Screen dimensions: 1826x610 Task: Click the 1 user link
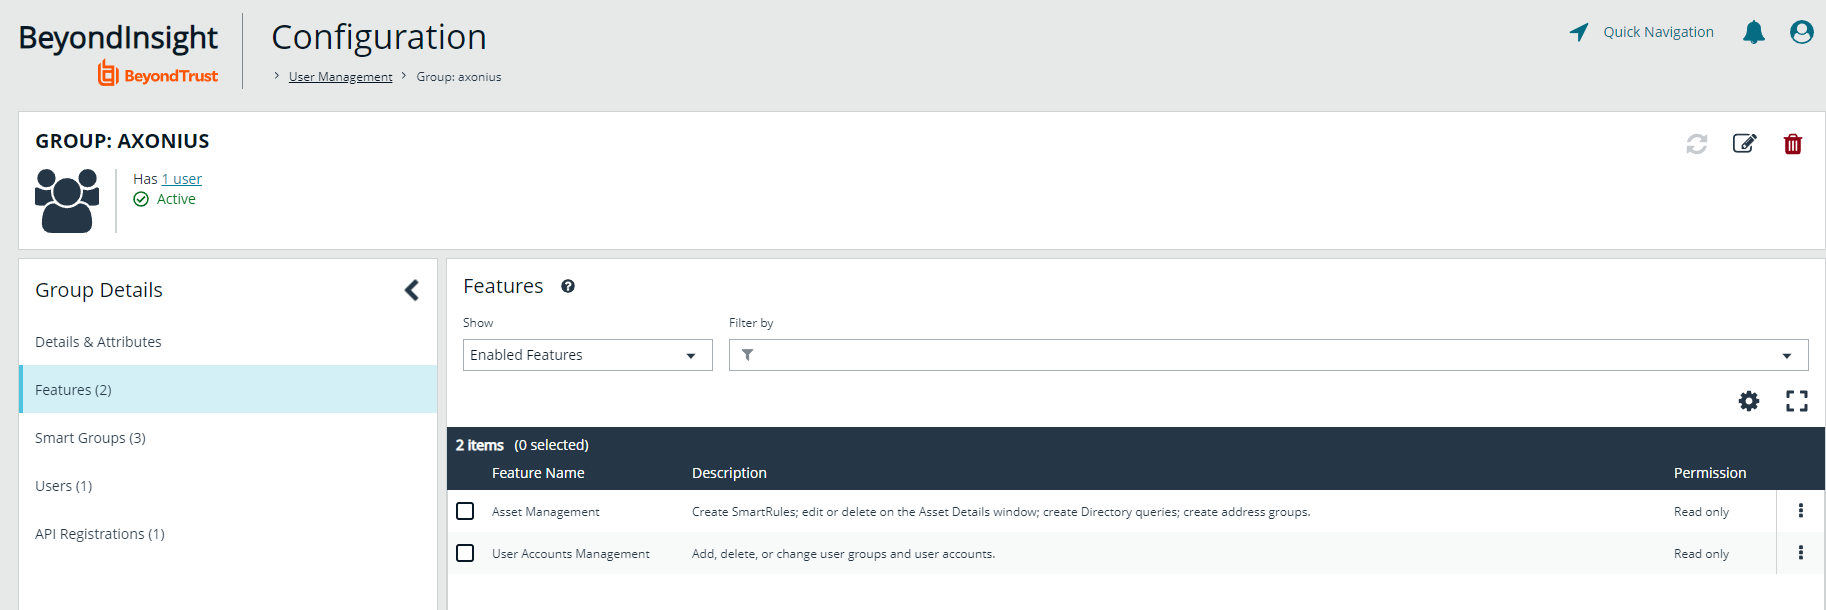point(182,179)
